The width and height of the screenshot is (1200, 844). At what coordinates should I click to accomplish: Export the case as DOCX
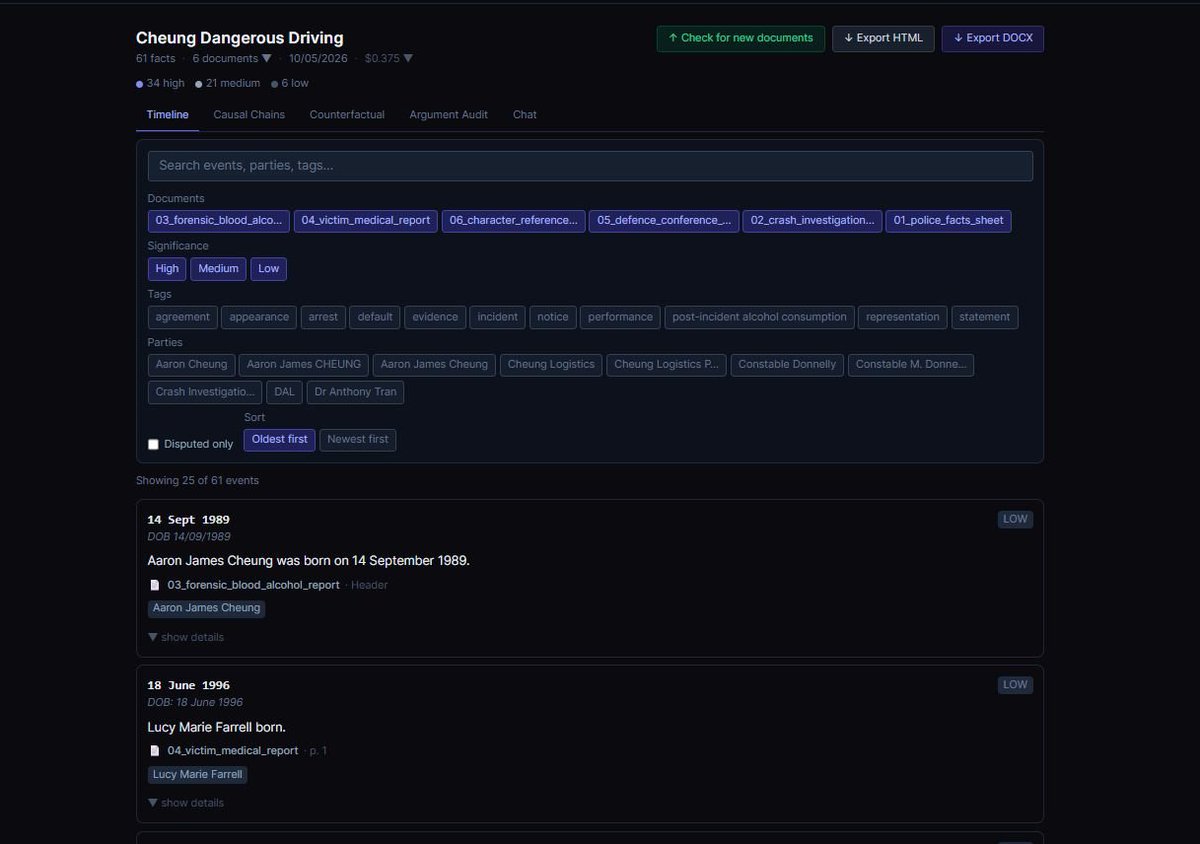point(993,38)
